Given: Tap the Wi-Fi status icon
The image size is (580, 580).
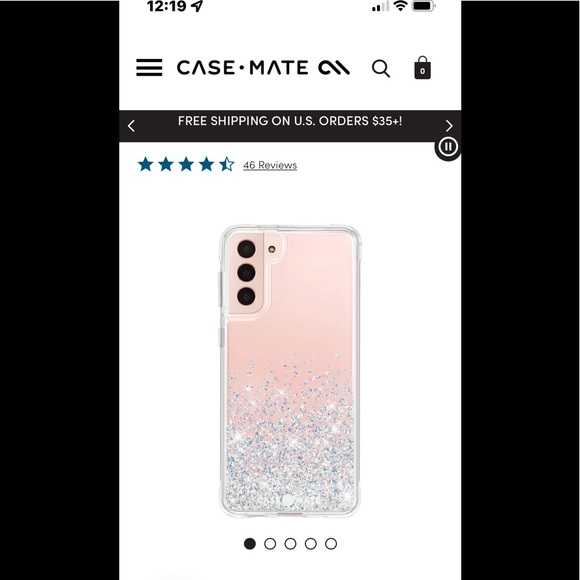Looking at the screenshot, I should point(400,6).
